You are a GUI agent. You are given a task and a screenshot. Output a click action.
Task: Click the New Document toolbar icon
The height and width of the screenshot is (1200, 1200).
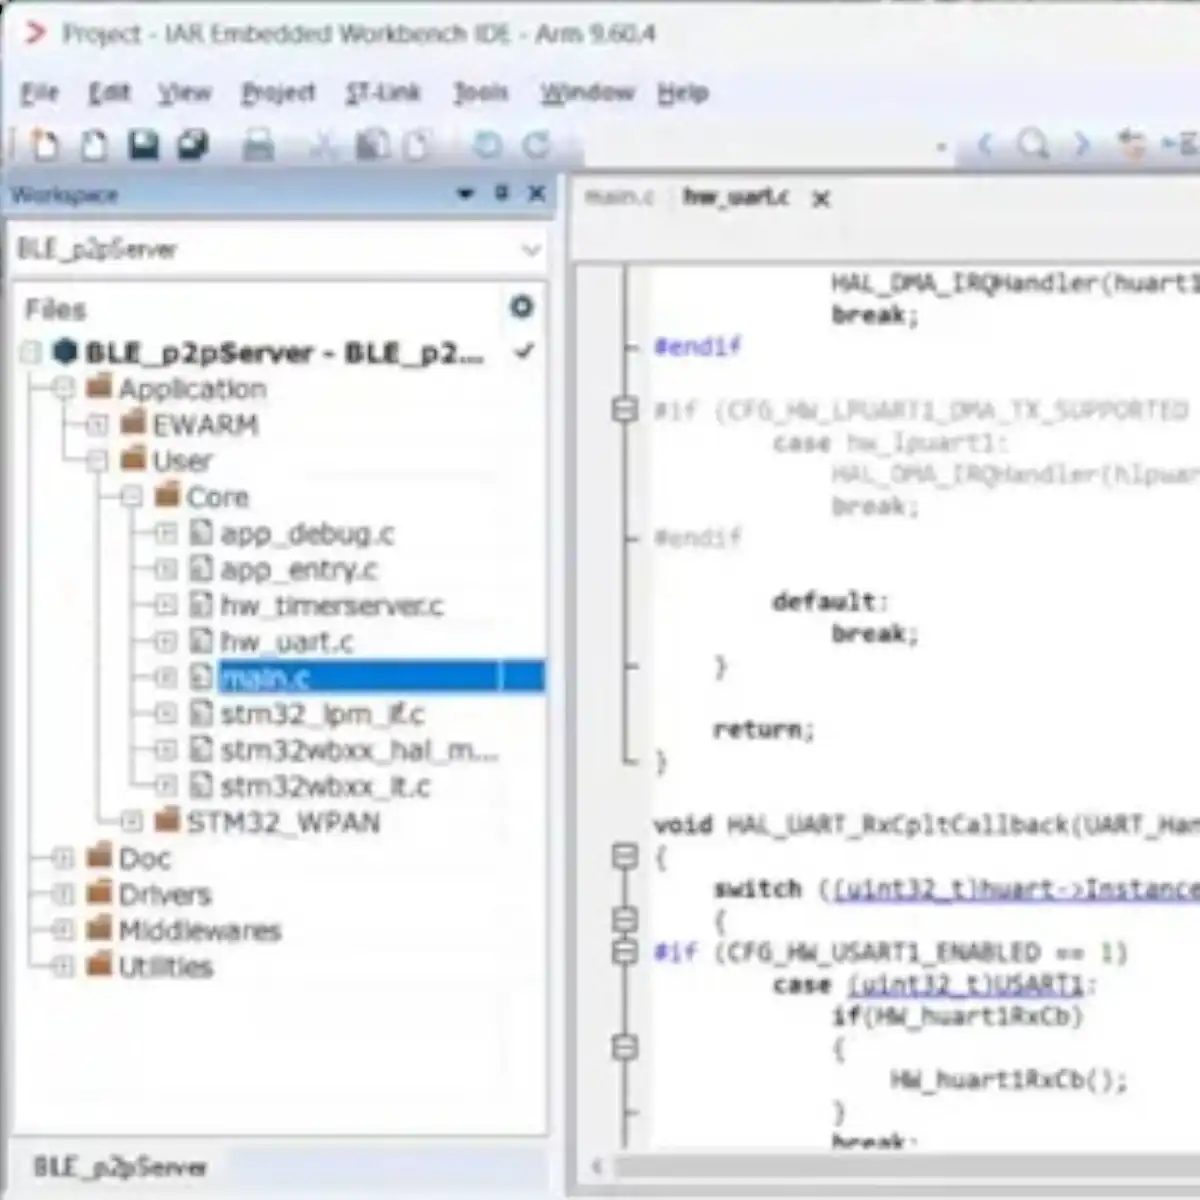click(45, 146)
